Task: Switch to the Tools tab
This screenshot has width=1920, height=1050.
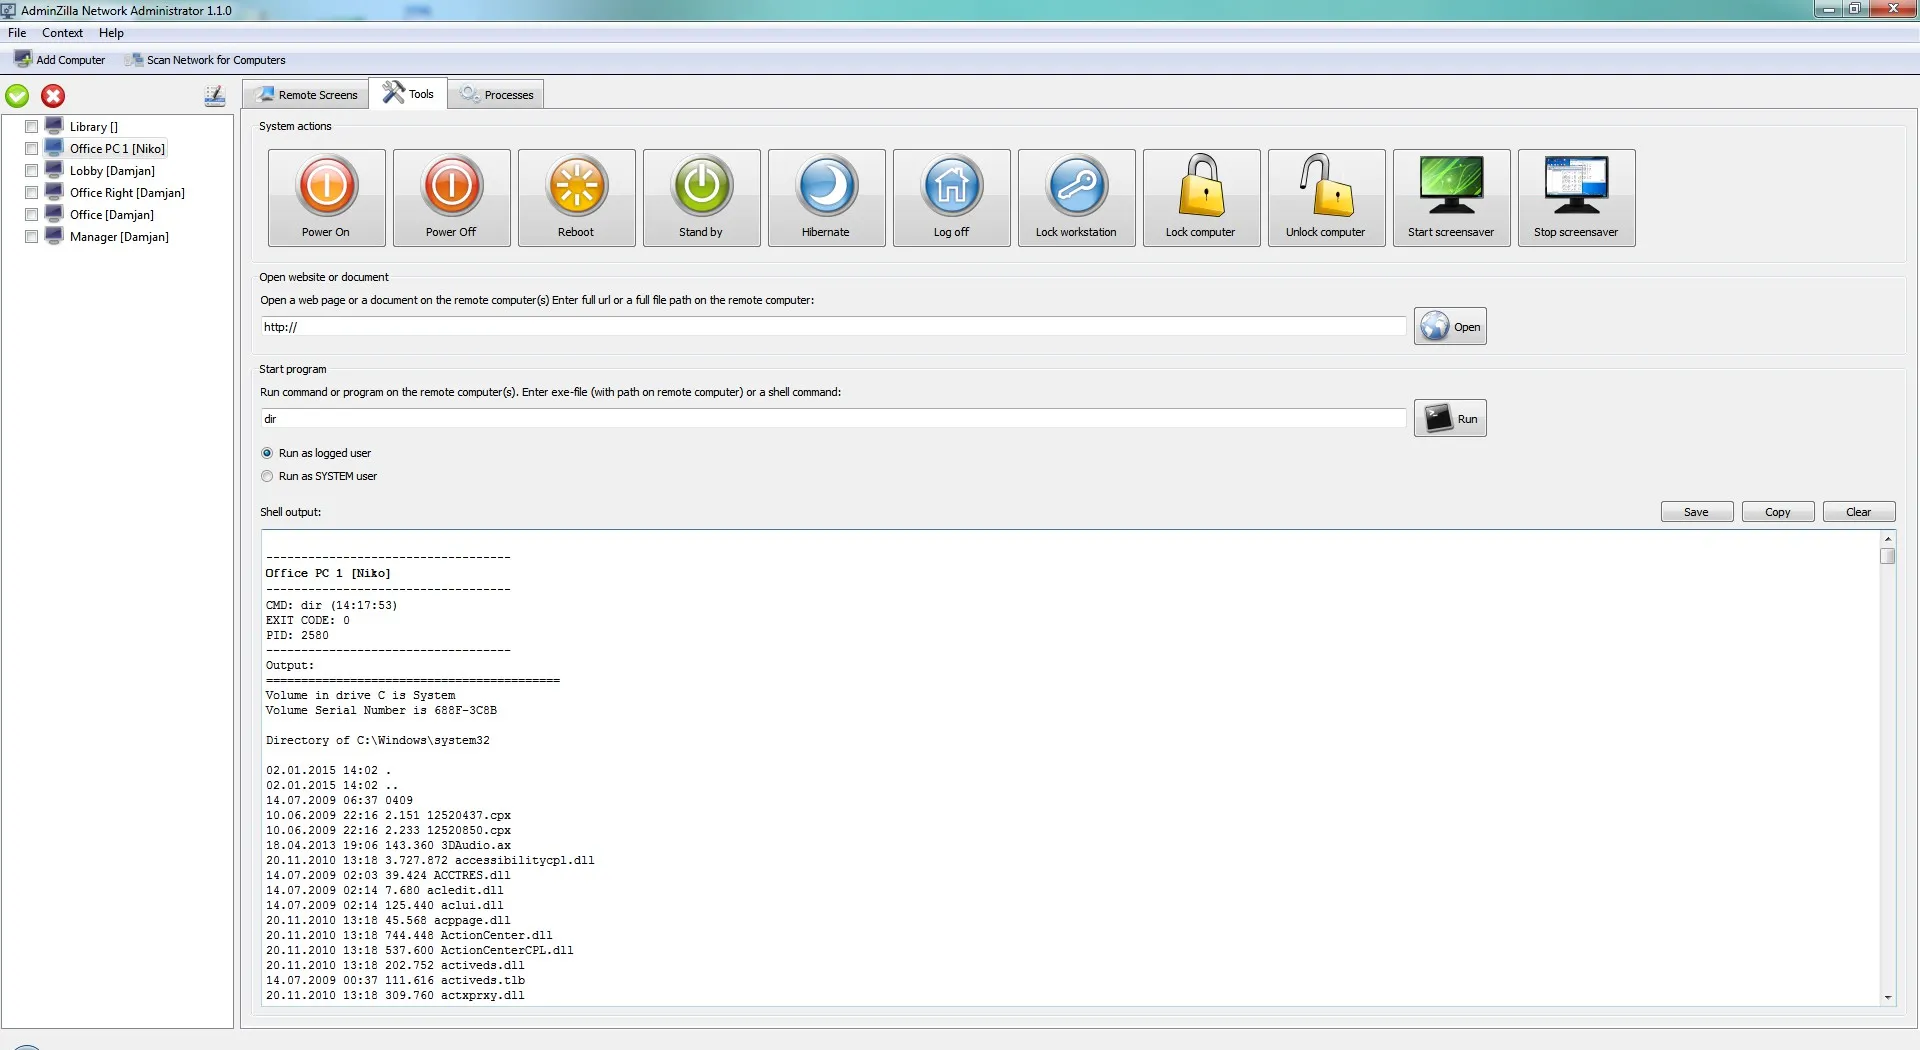Action: [409, 94]
